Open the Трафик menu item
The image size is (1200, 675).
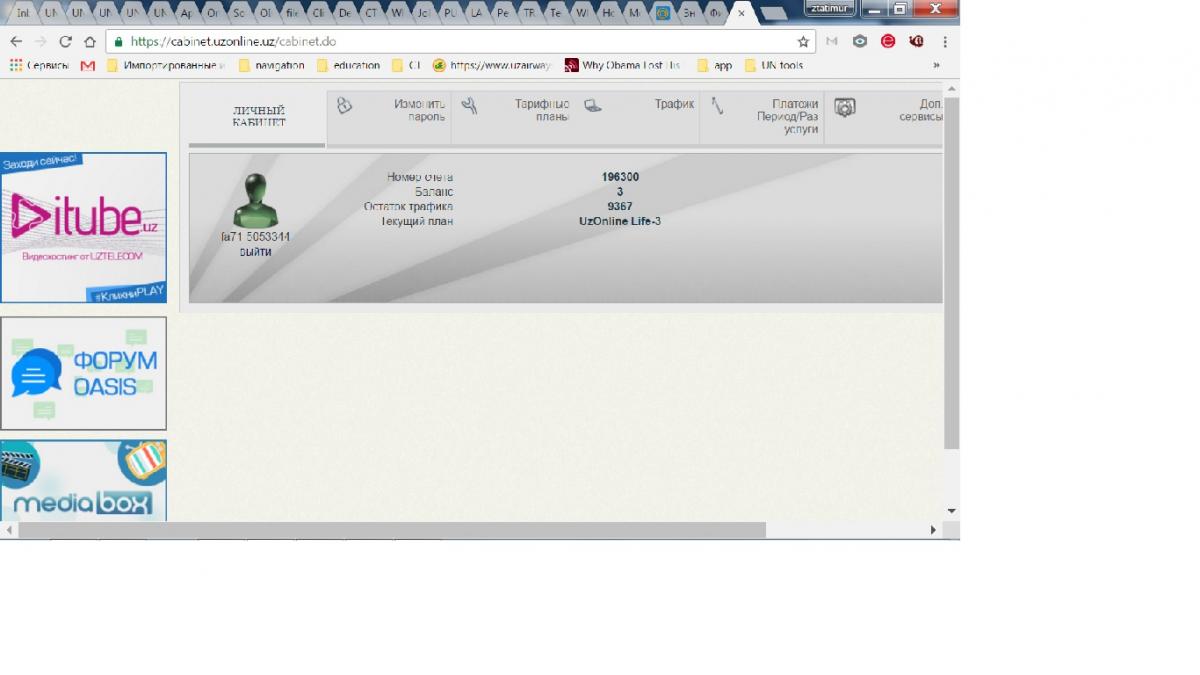click(x=674, y=104)
